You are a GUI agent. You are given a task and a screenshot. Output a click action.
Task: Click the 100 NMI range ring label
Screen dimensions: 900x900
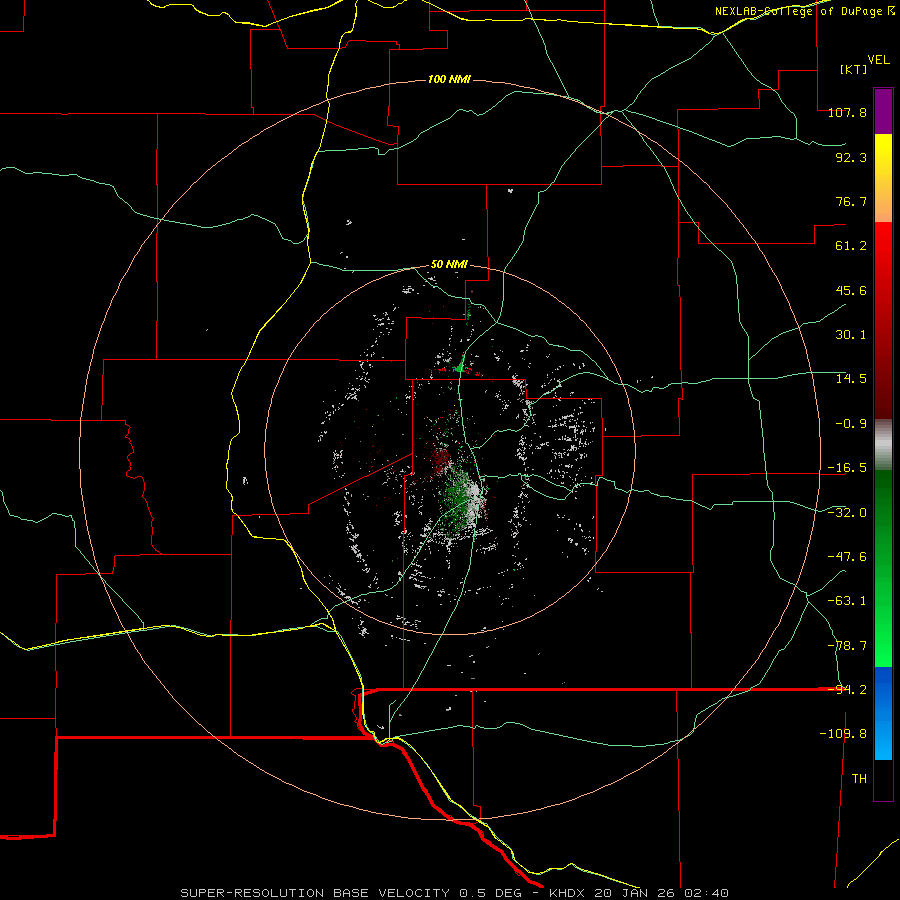(449, 79)
